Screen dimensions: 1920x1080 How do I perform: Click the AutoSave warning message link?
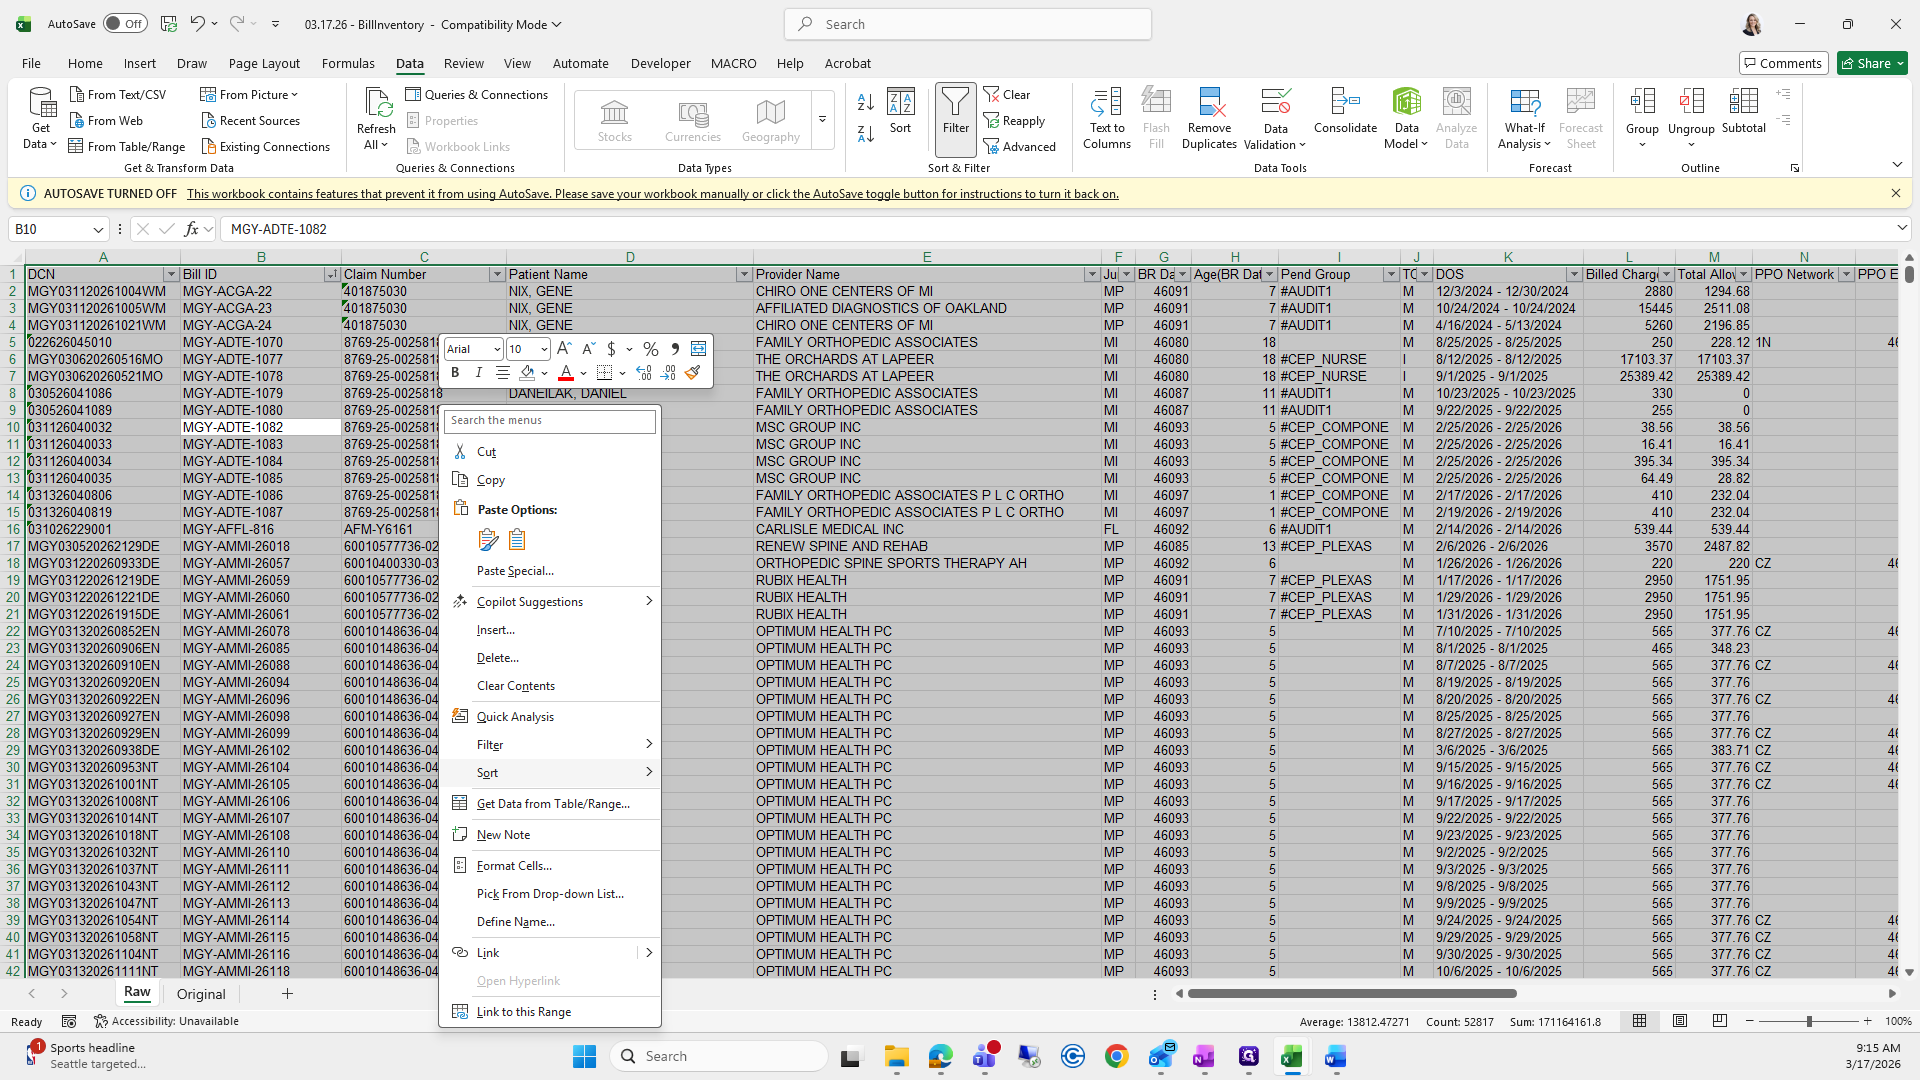click(x=652, y=194)
